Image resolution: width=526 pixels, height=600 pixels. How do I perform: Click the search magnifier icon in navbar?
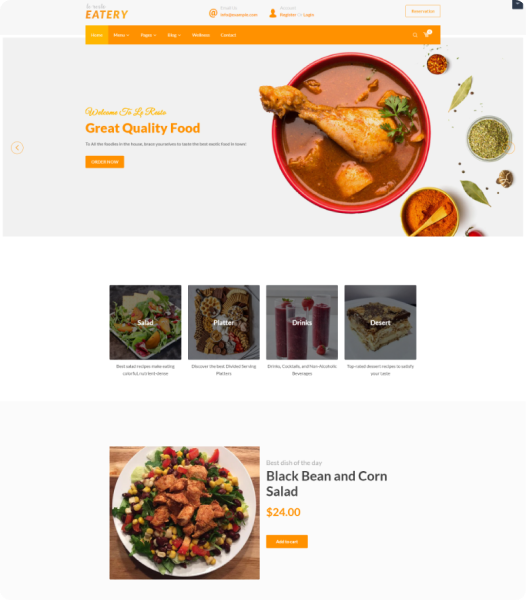(415, 35)
